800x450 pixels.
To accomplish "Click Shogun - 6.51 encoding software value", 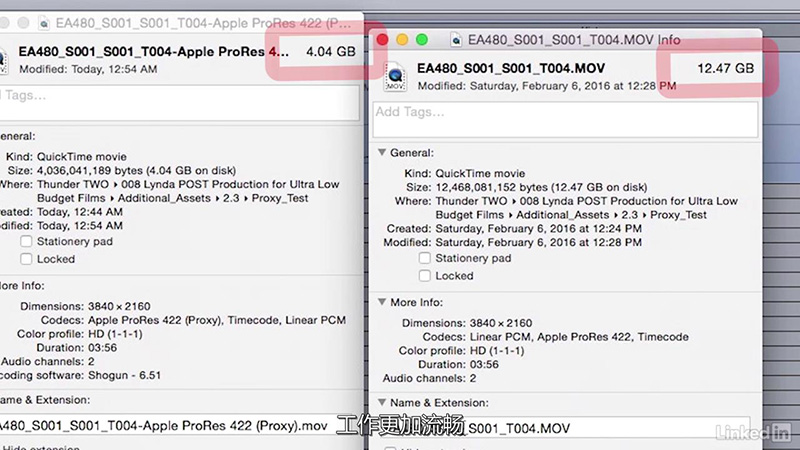I will click(x=124, y=375).
